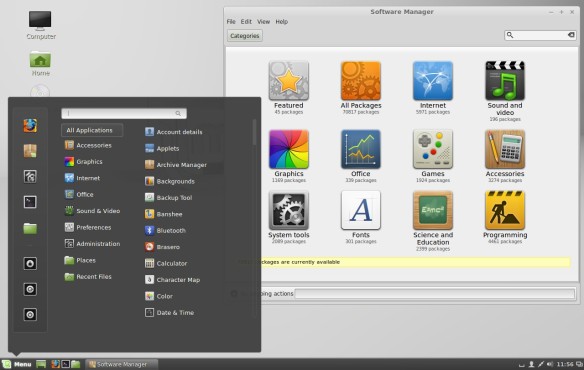Select Recent Files menu category
The height and width of the screenshot is (370, 584).
pyautogui.click(x=88, y=276)
